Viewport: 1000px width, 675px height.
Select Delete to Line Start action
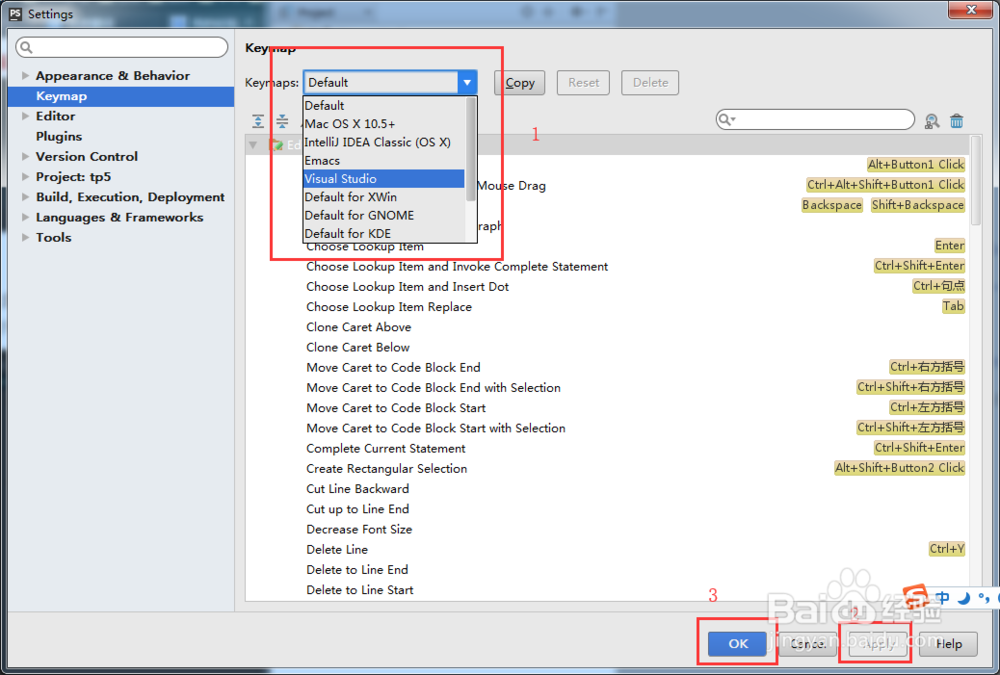tap(360, 590)
